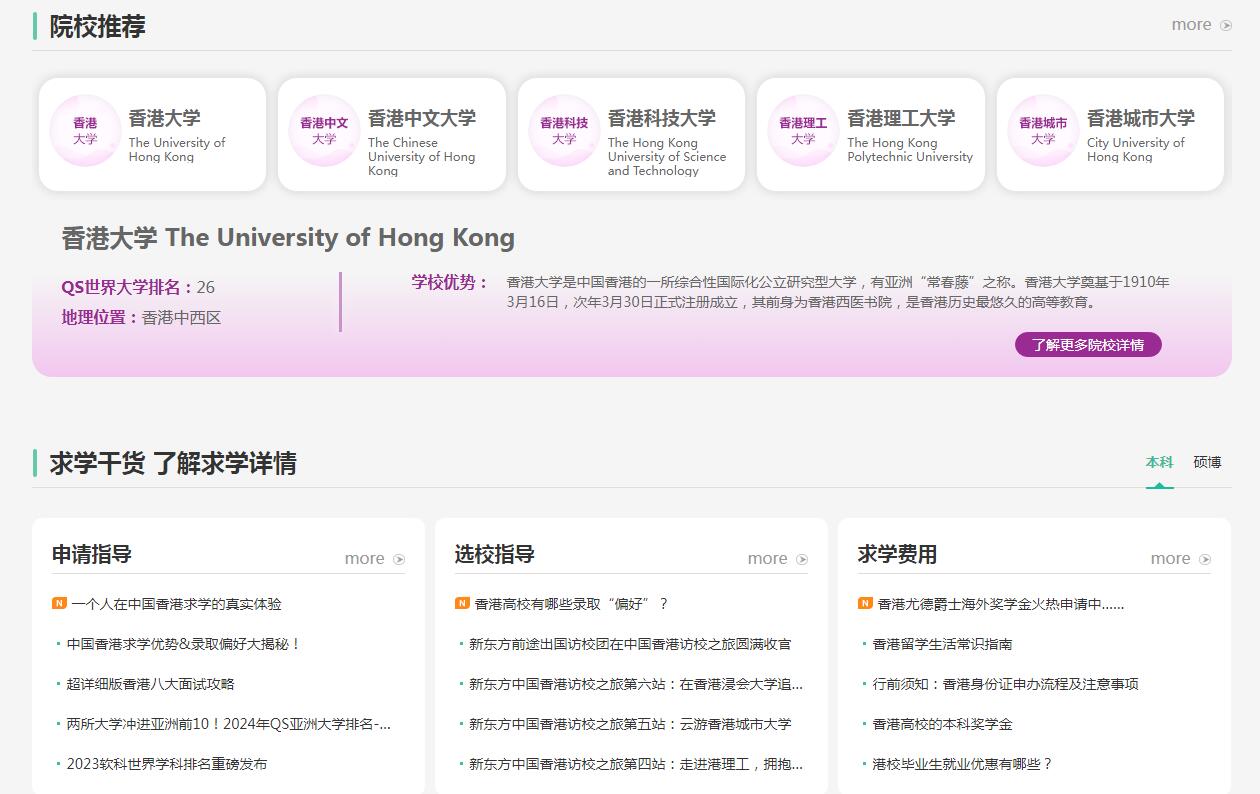Screen dimensions: 1260x794
Task: Click the 香港科技大学 round logo icon
Action: coord(564,131)
